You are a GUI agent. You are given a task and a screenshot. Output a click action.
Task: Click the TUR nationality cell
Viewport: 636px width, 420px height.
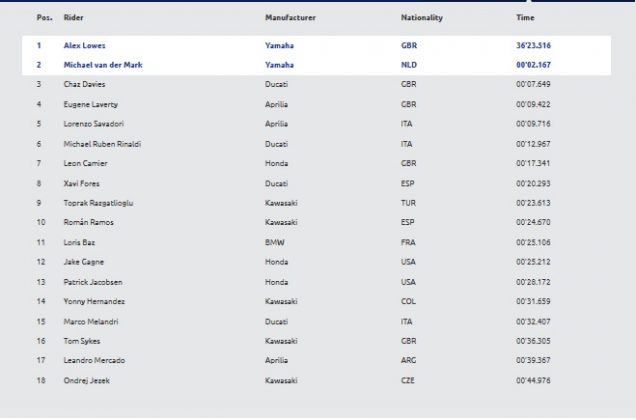pos(409,202)
